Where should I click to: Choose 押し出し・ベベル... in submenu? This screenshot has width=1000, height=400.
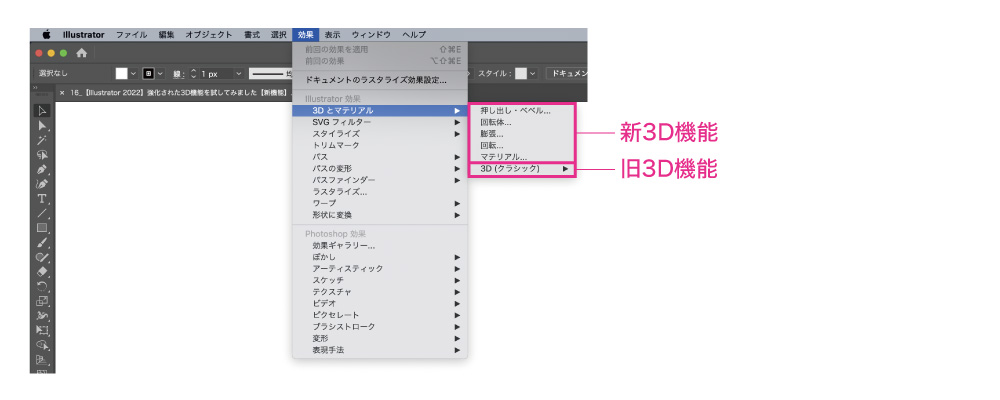[522, 110]
